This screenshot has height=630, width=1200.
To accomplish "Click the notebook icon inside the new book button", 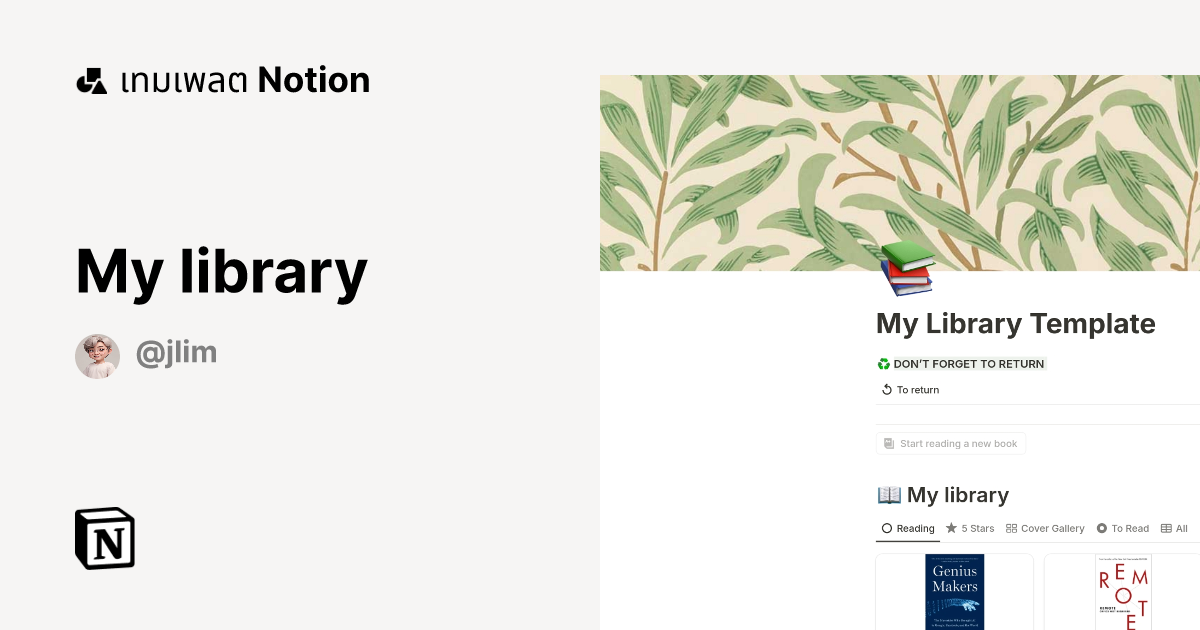I will tap(888, 443).
